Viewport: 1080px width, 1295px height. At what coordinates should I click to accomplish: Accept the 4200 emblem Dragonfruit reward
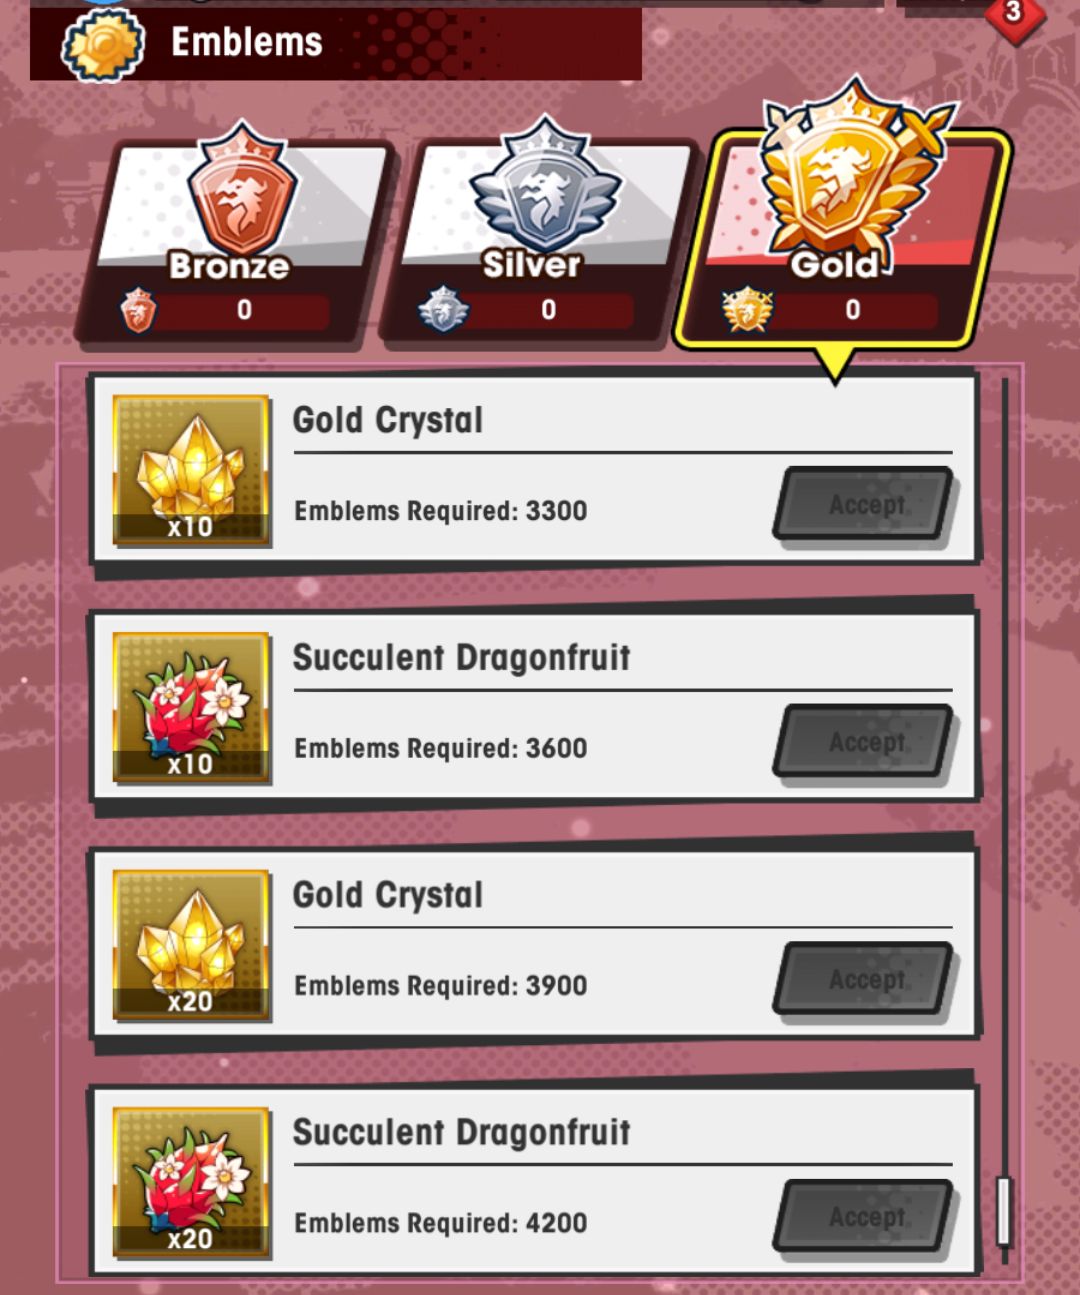click(x=865, y=1216)
